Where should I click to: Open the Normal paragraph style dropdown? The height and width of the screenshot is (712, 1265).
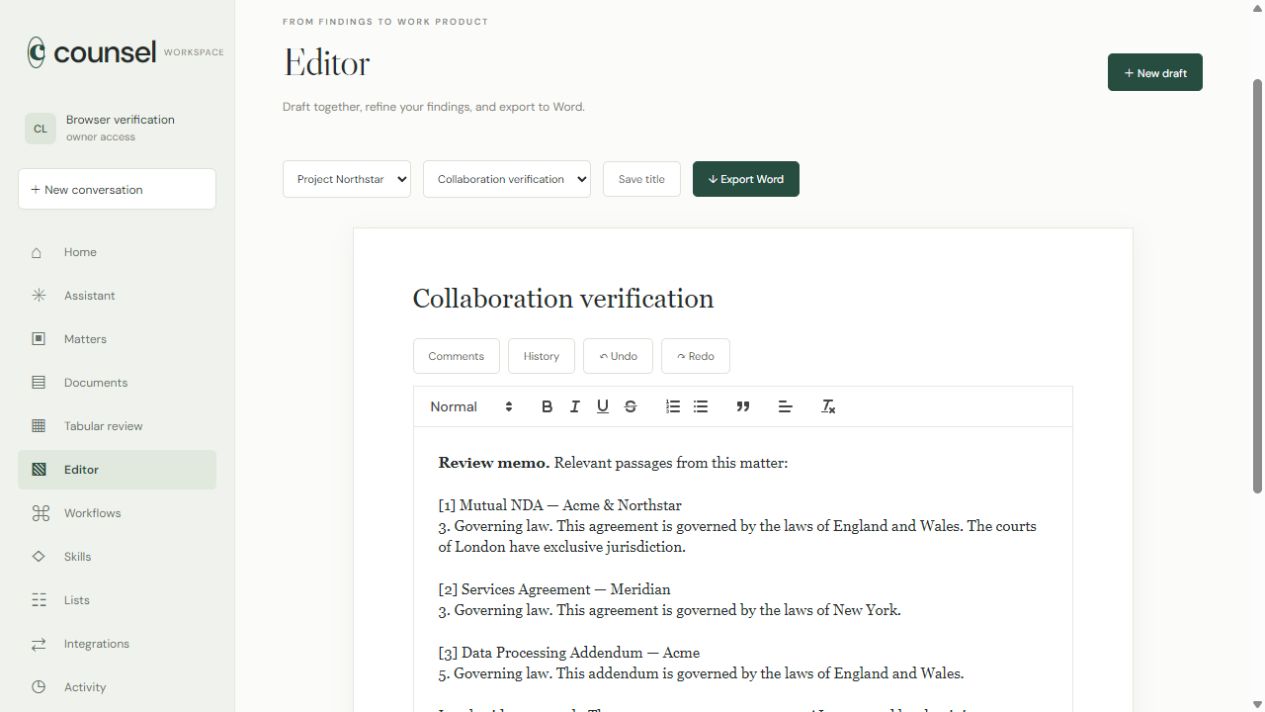[471, 406]
